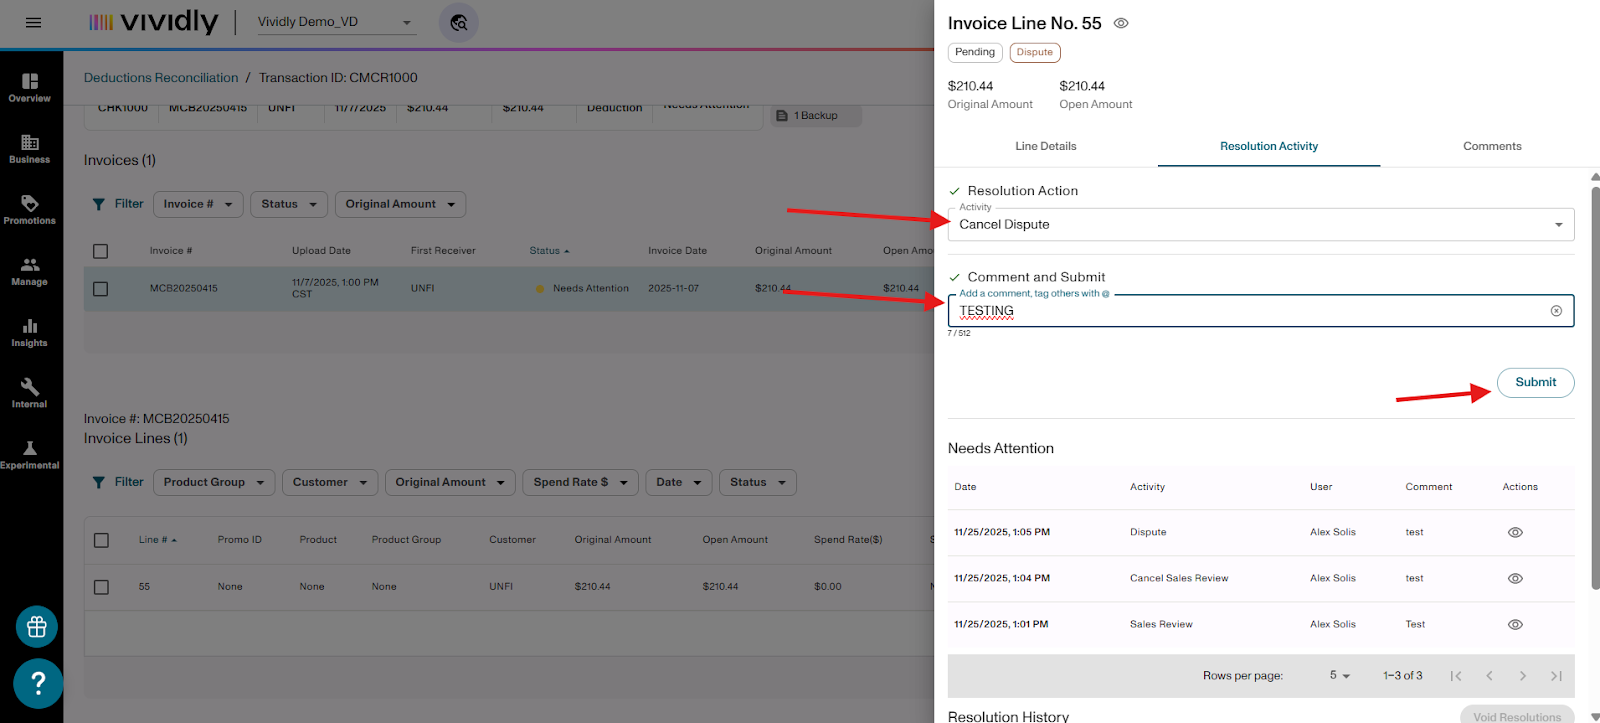Open the hamburger navigation menu
The image size is (1600, 723).
[x=33, y=22]
